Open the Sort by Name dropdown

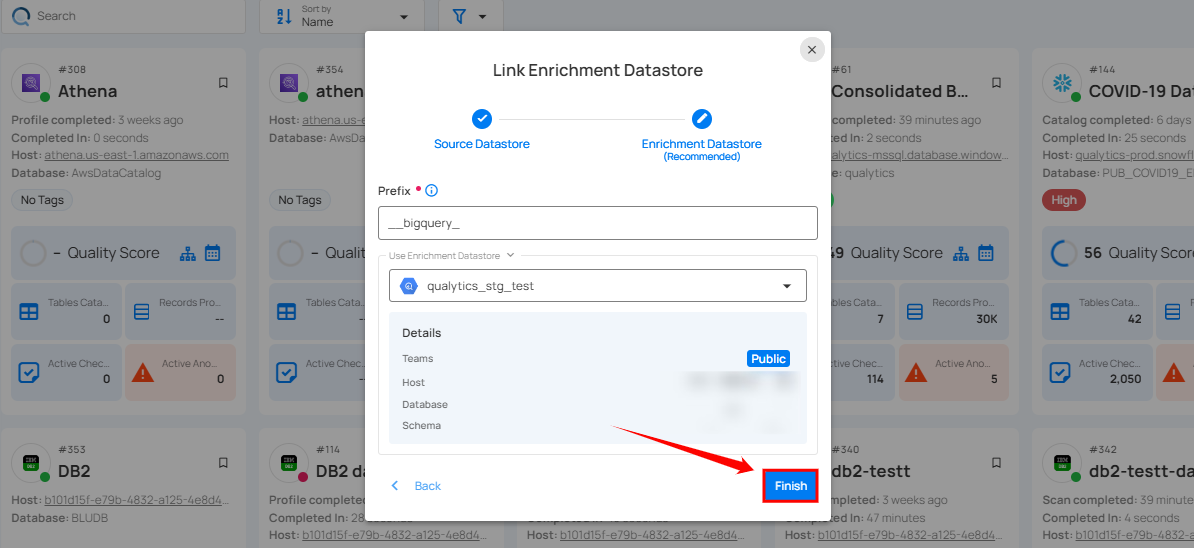tap(342, 16)
